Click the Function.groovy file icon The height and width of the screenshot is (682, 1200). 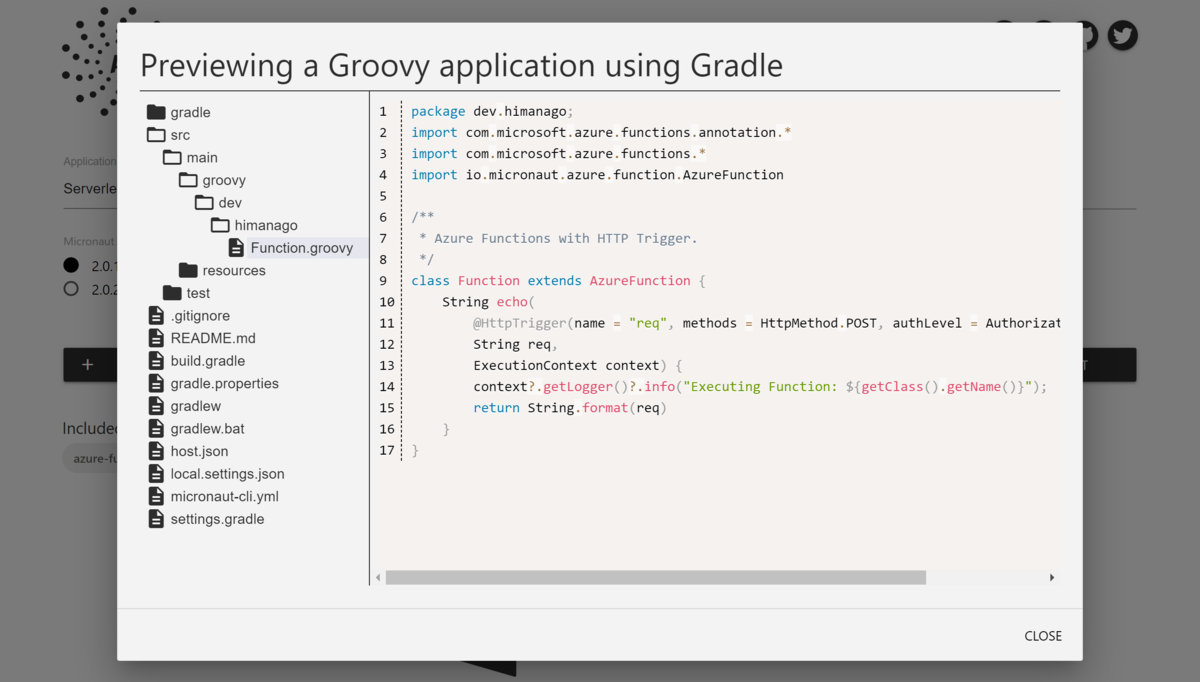[x=236, y=247]
